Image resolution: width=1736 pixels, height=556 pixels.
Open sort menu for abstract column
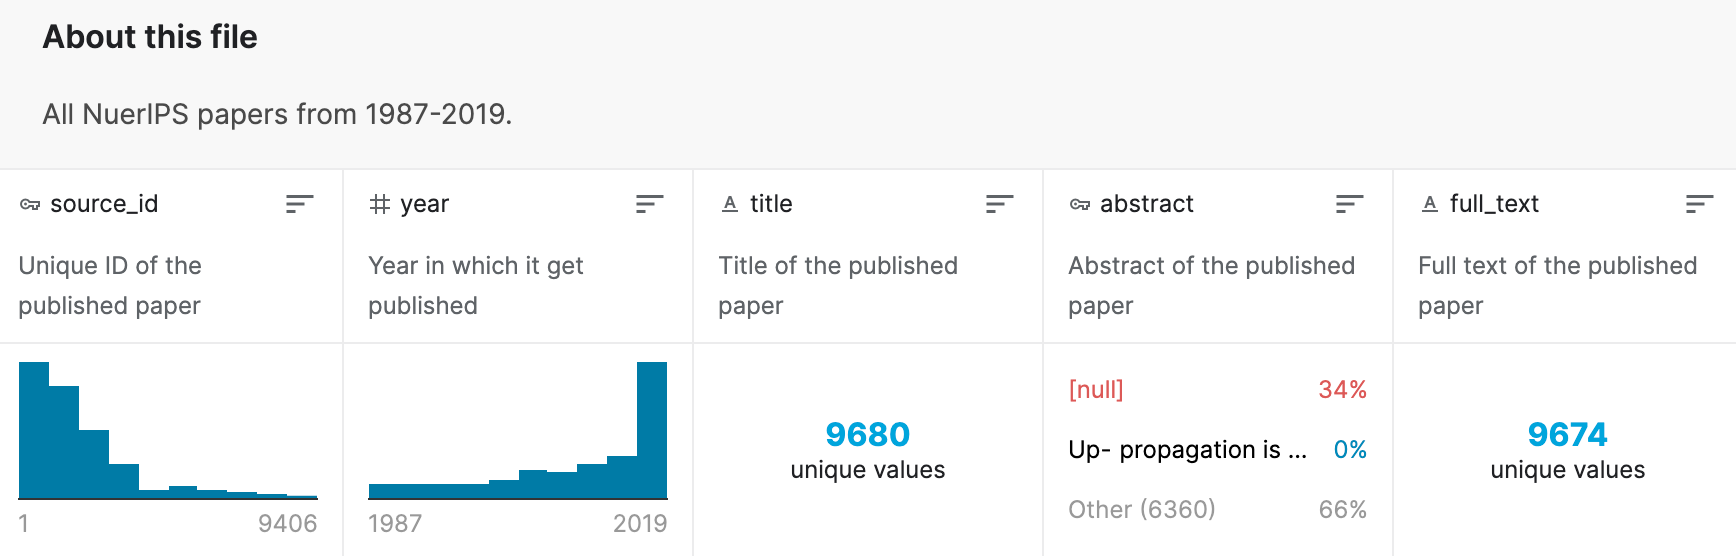(1349, 204)
